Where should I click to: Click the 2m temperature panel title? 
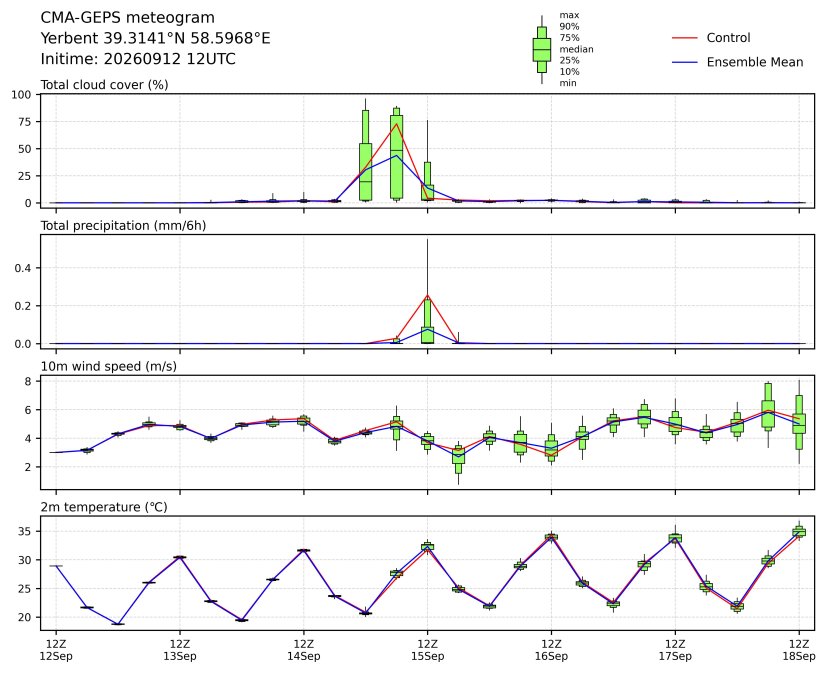click(104, 507)
